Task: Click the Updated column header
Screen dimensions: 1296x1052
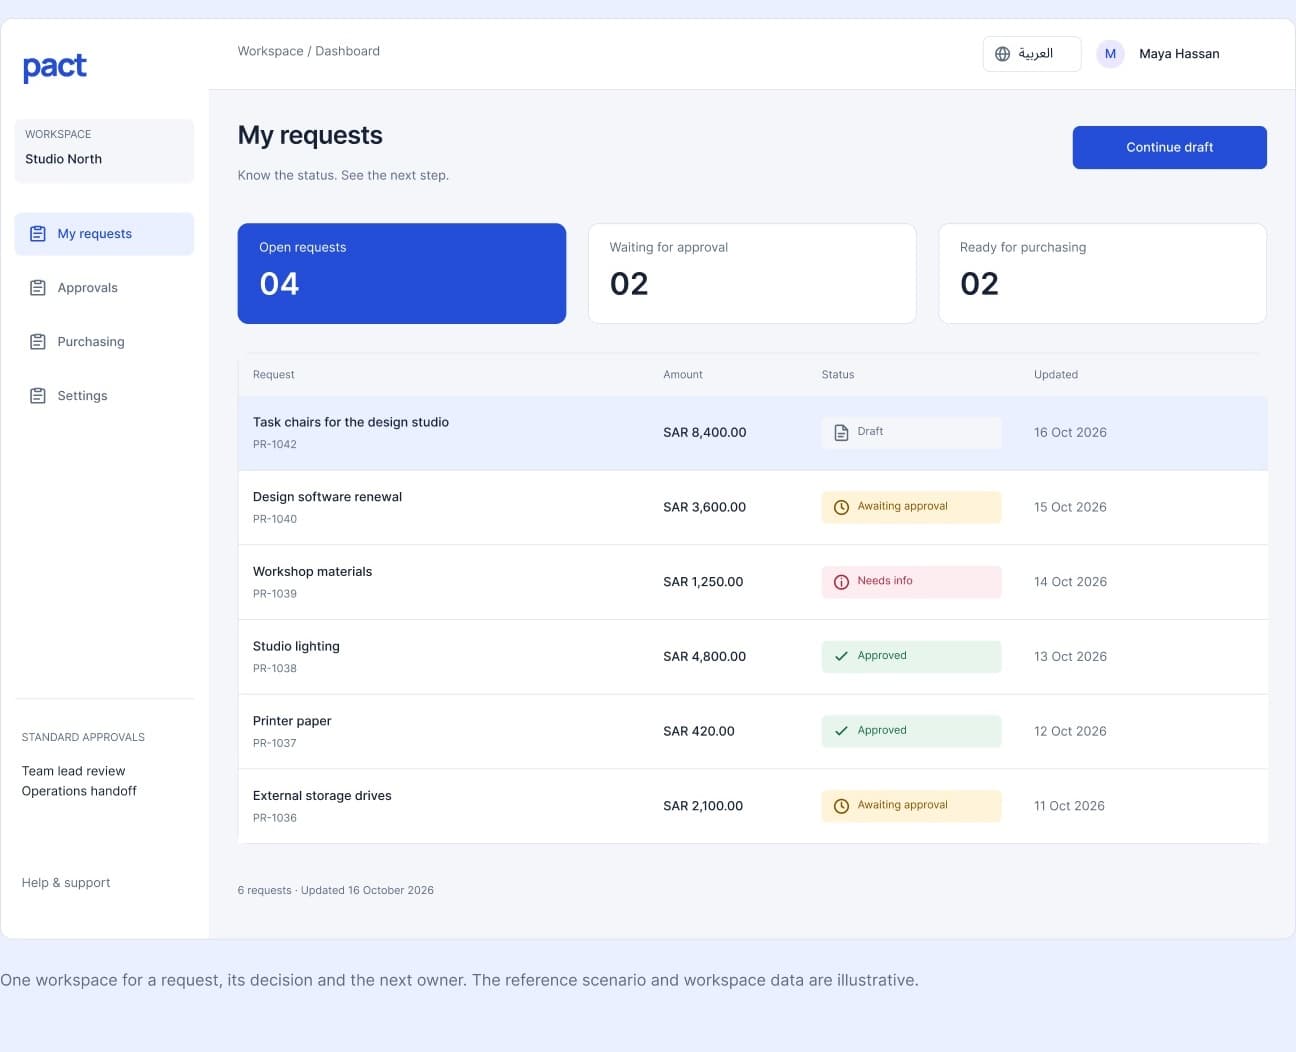Action: [1056, 375]
